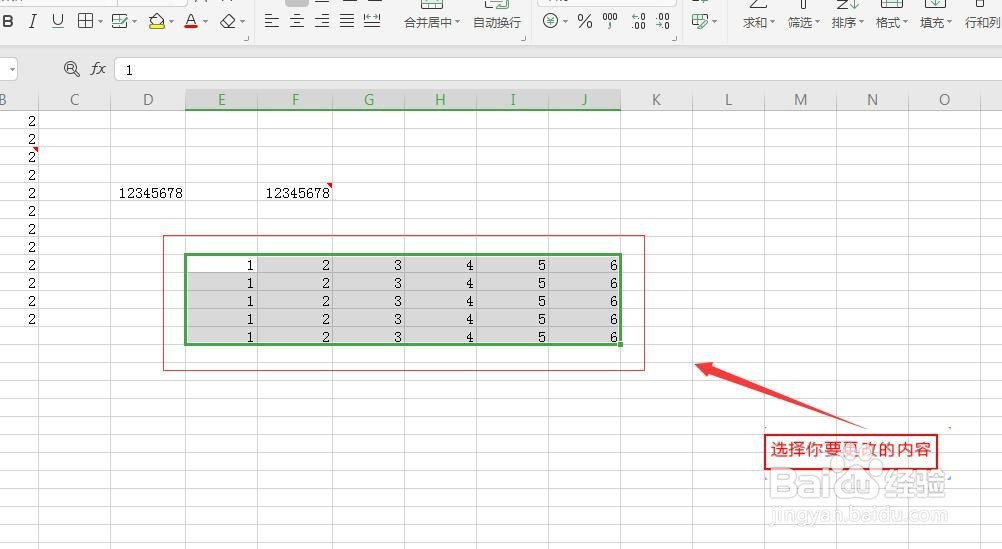Click the formula bar input showing 1
The width and height of the screenshot is (1002, 549).
tap(558, 70)
